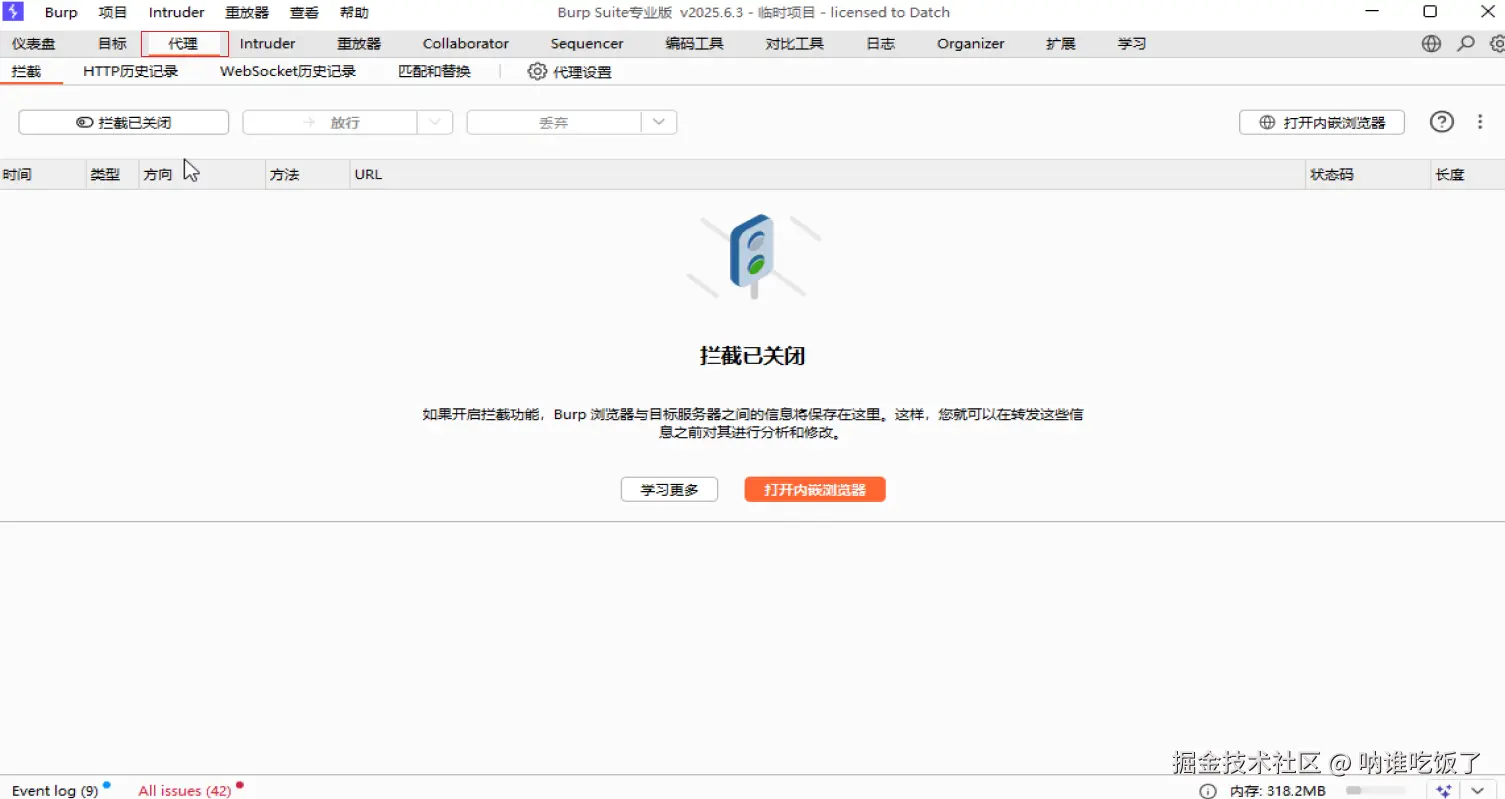Click the Burp Suite lightning logo icon
The height and width of the screenshot is (799, 1505).
[13, 12]
